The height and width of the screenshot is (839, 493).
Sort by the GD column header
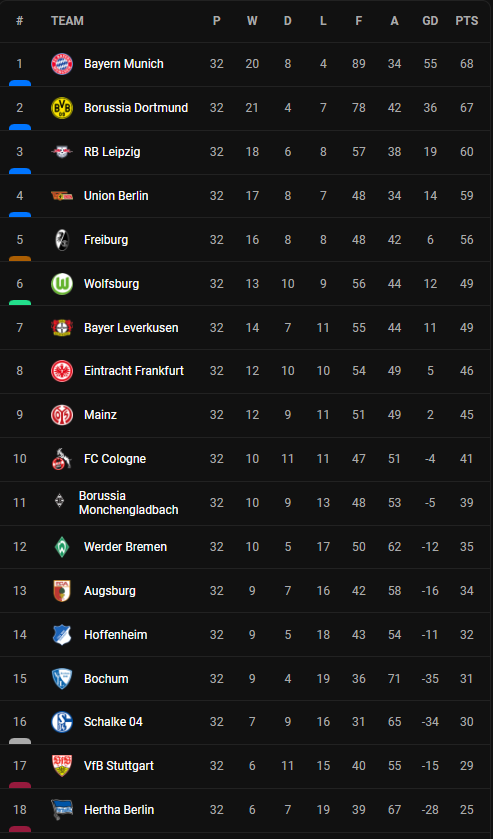click(x=430, y=21)
